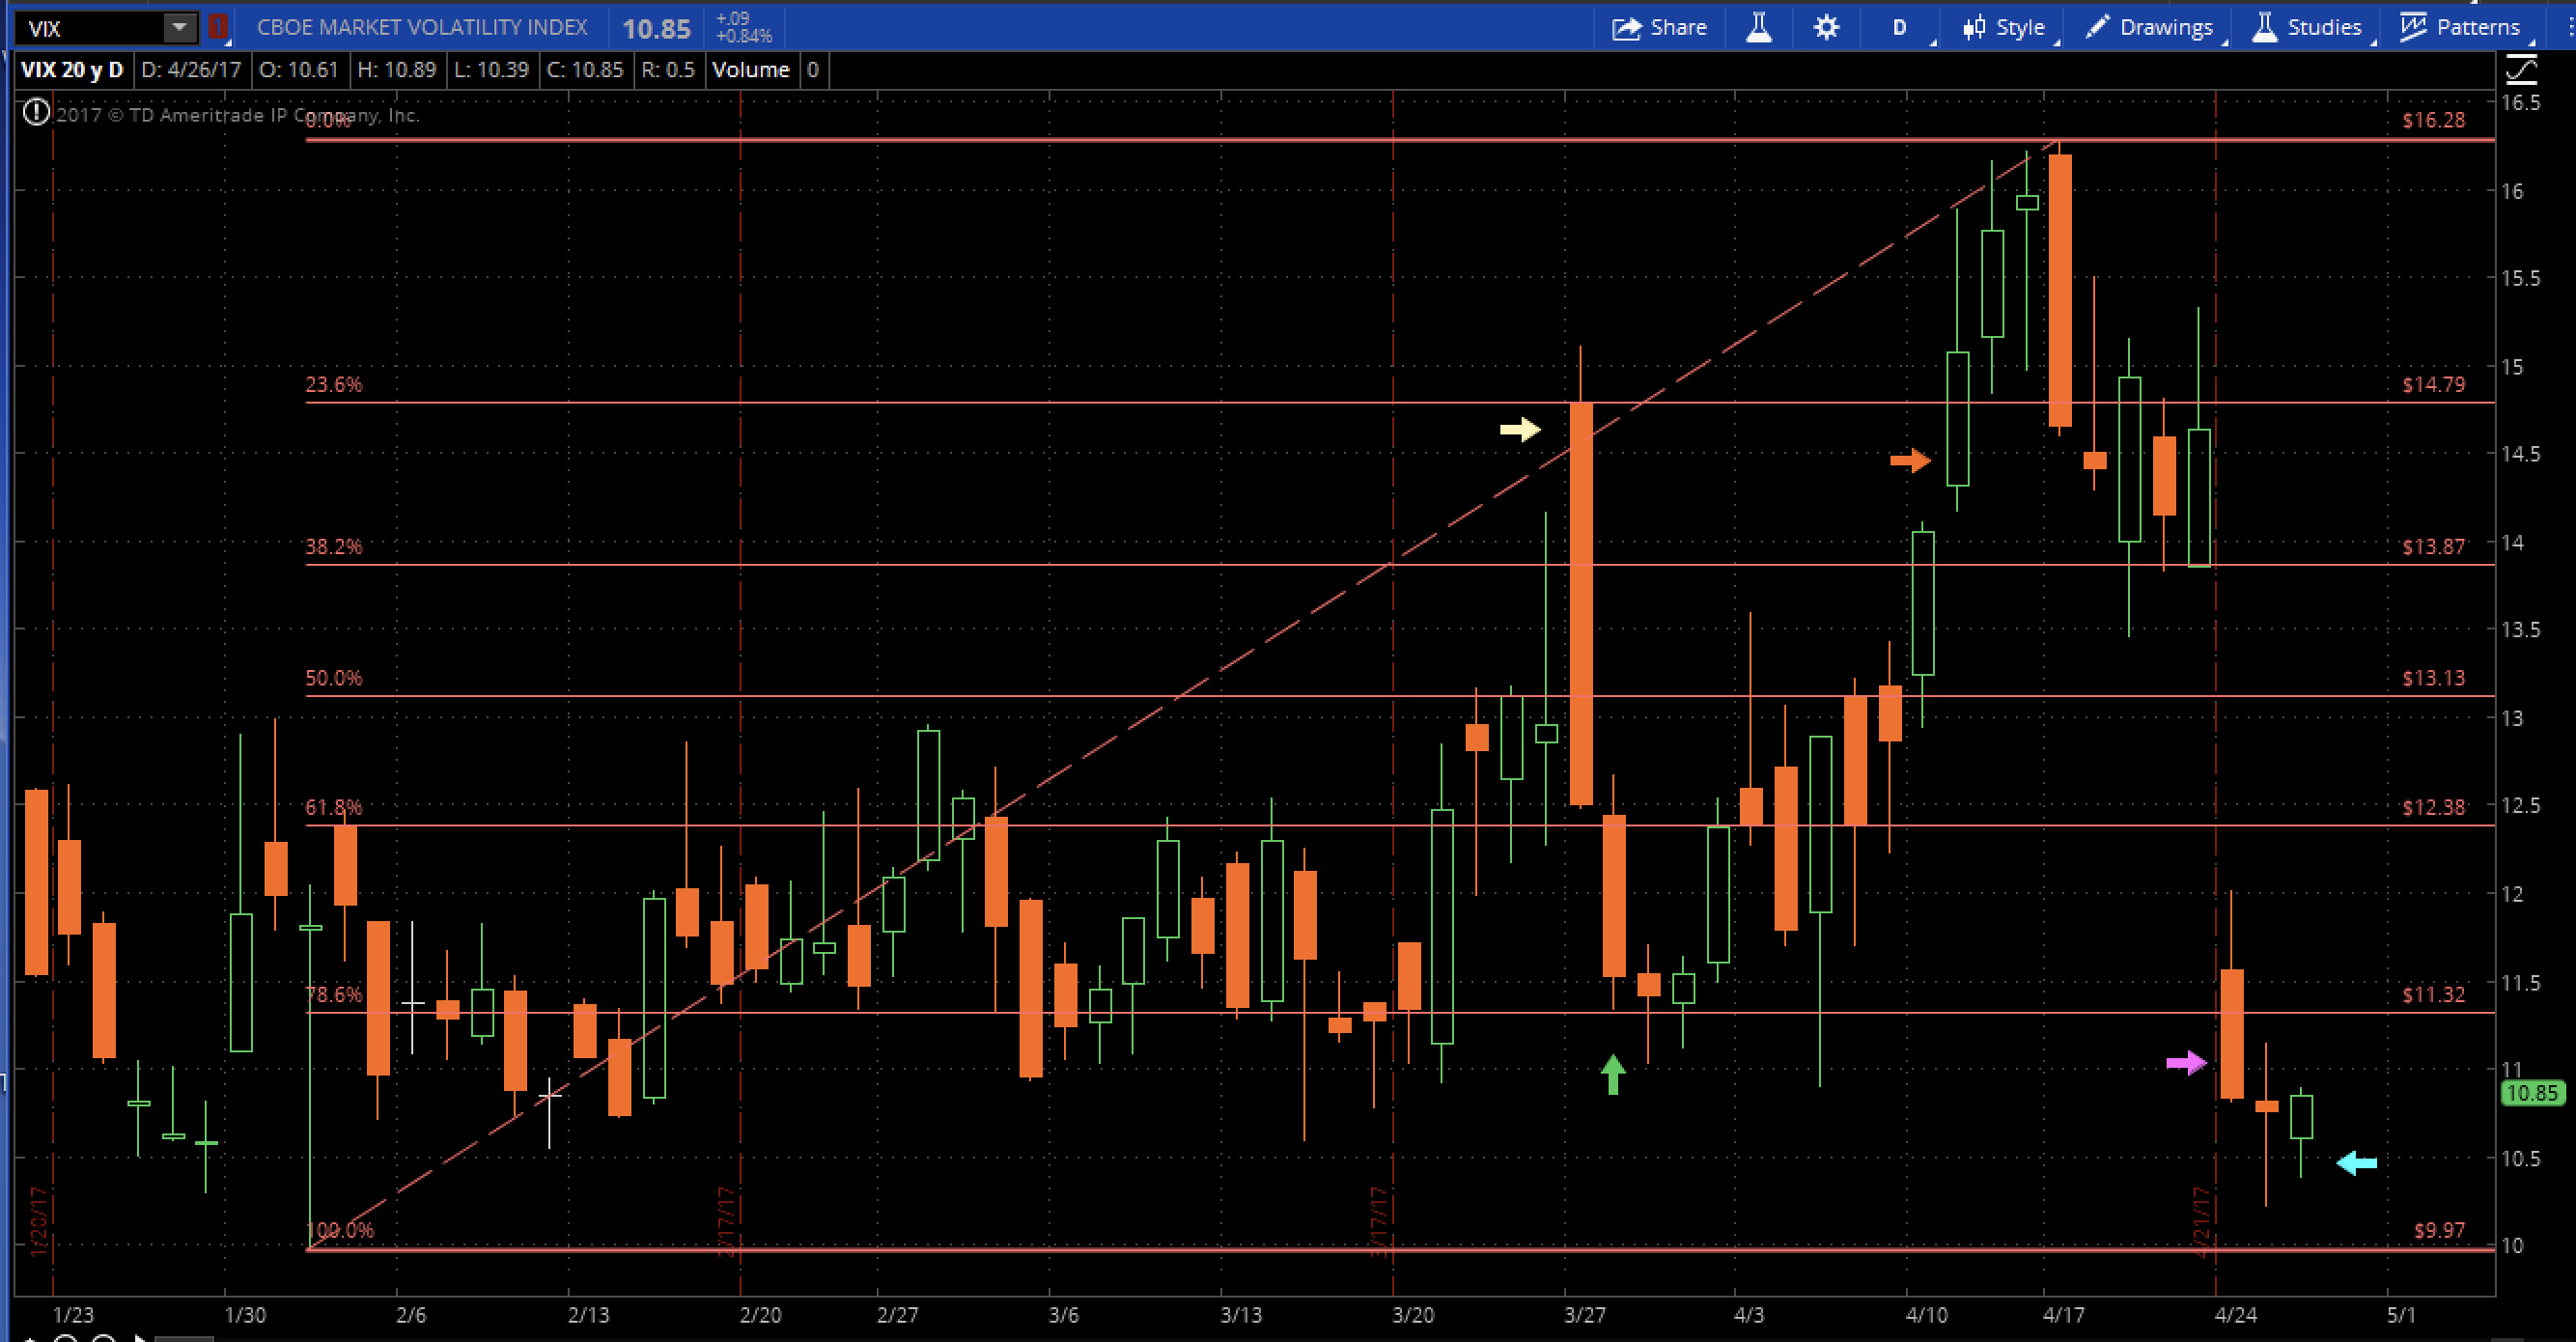Click the cyan left-pointing arrow drawing
The image size is (2576, 1342).
[x=2356, y=1162]
